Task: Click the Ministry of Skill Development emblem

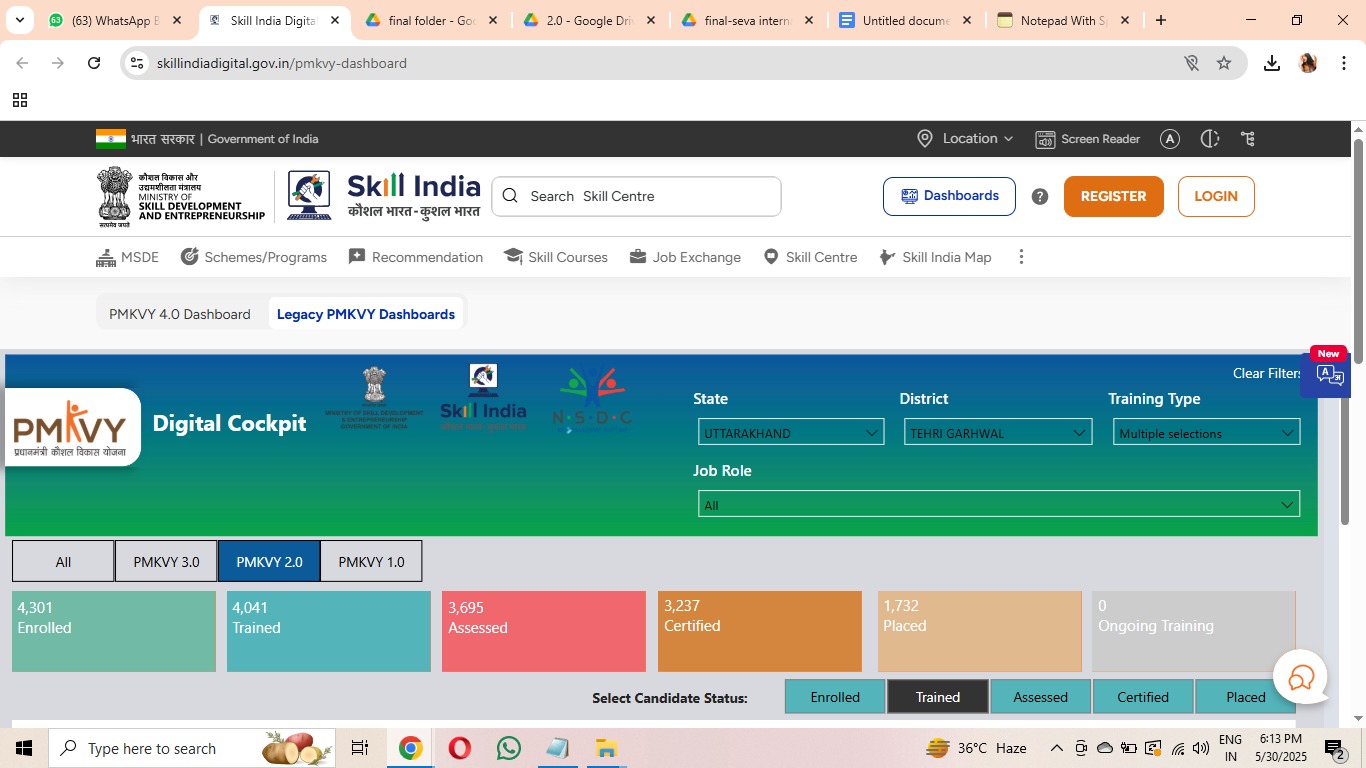Action: pyautogui.click(x=182, y=196)
